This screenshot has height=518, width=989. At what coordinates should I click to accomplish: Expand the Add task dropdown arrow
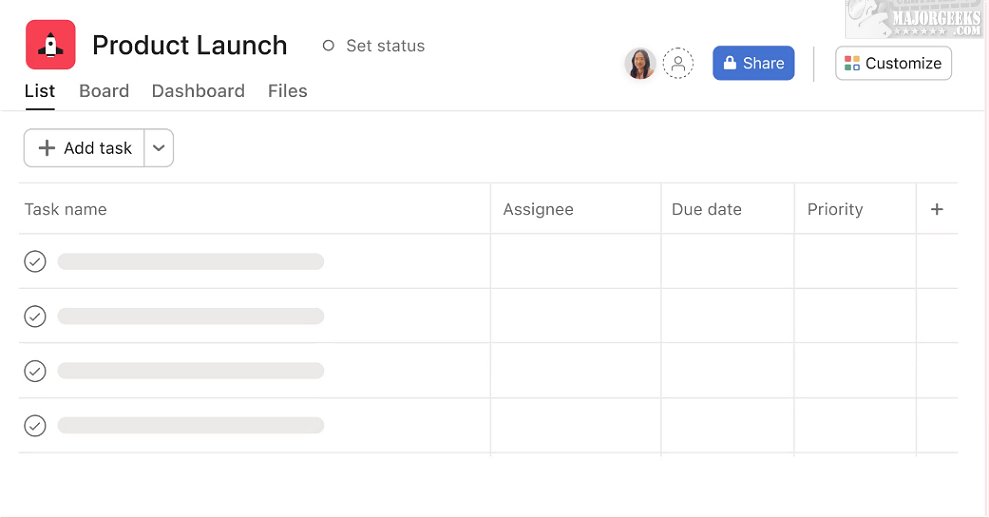pos(159,148)
